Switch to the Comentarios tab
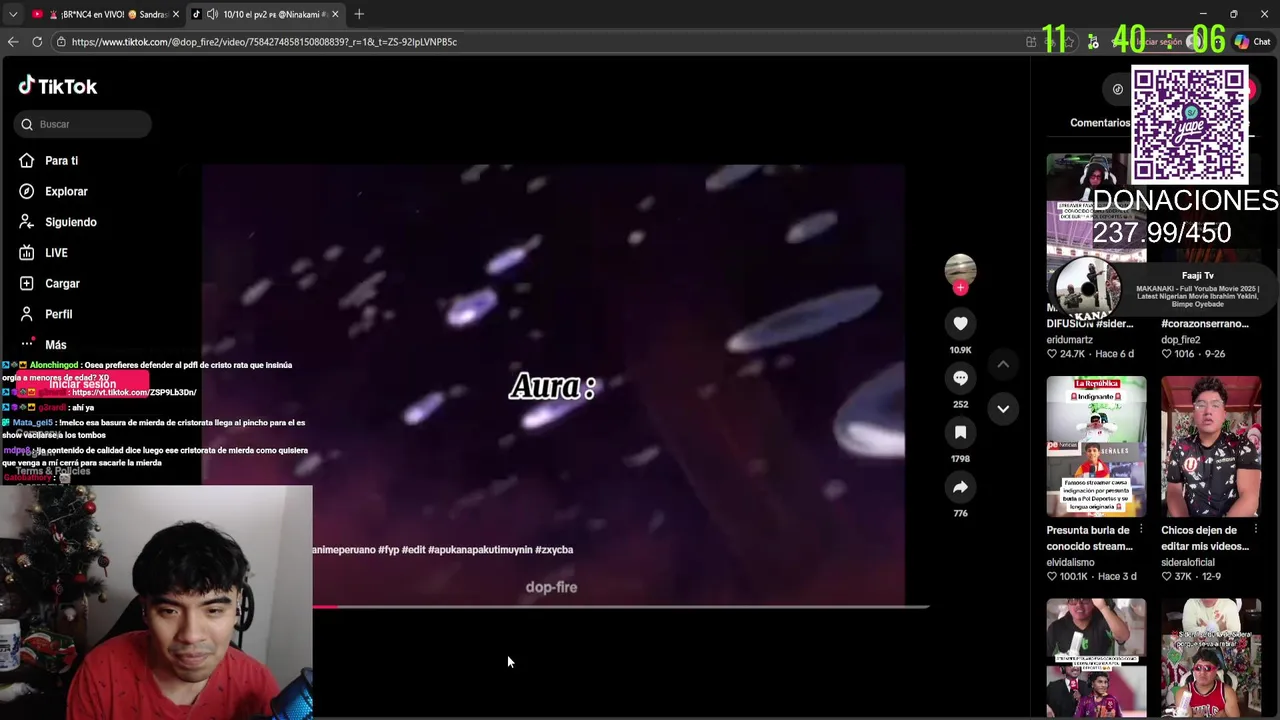 (1099, 123)
